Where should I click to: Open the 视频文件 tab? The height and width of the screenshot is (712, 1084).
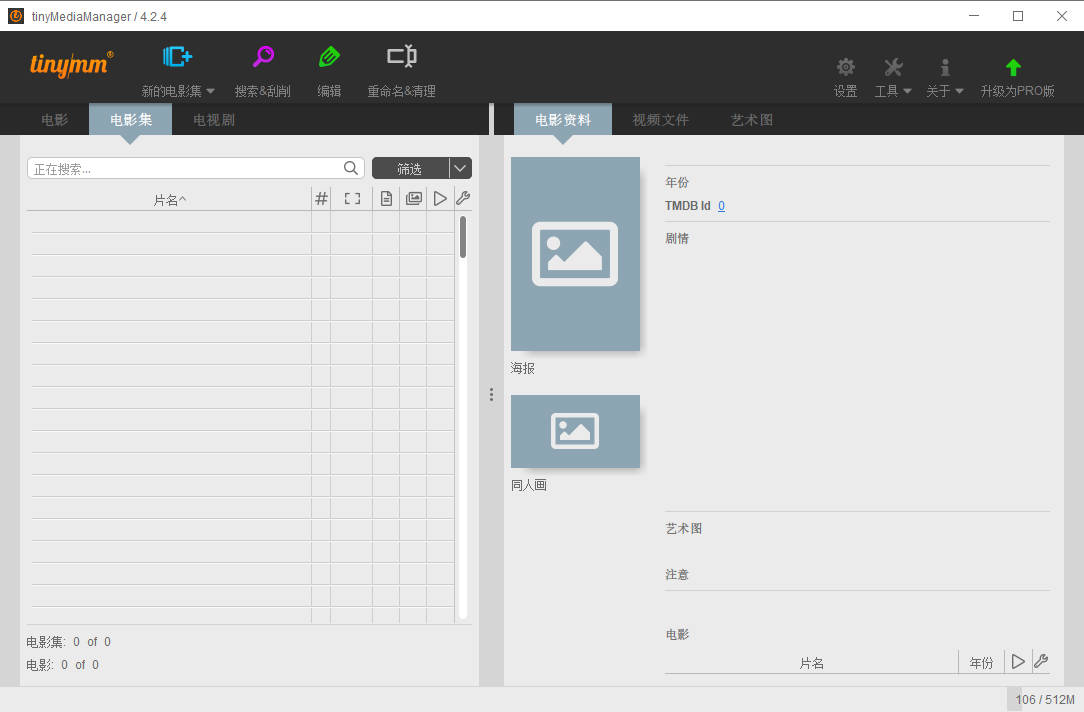pyautogui.click(x=660, y=120)
